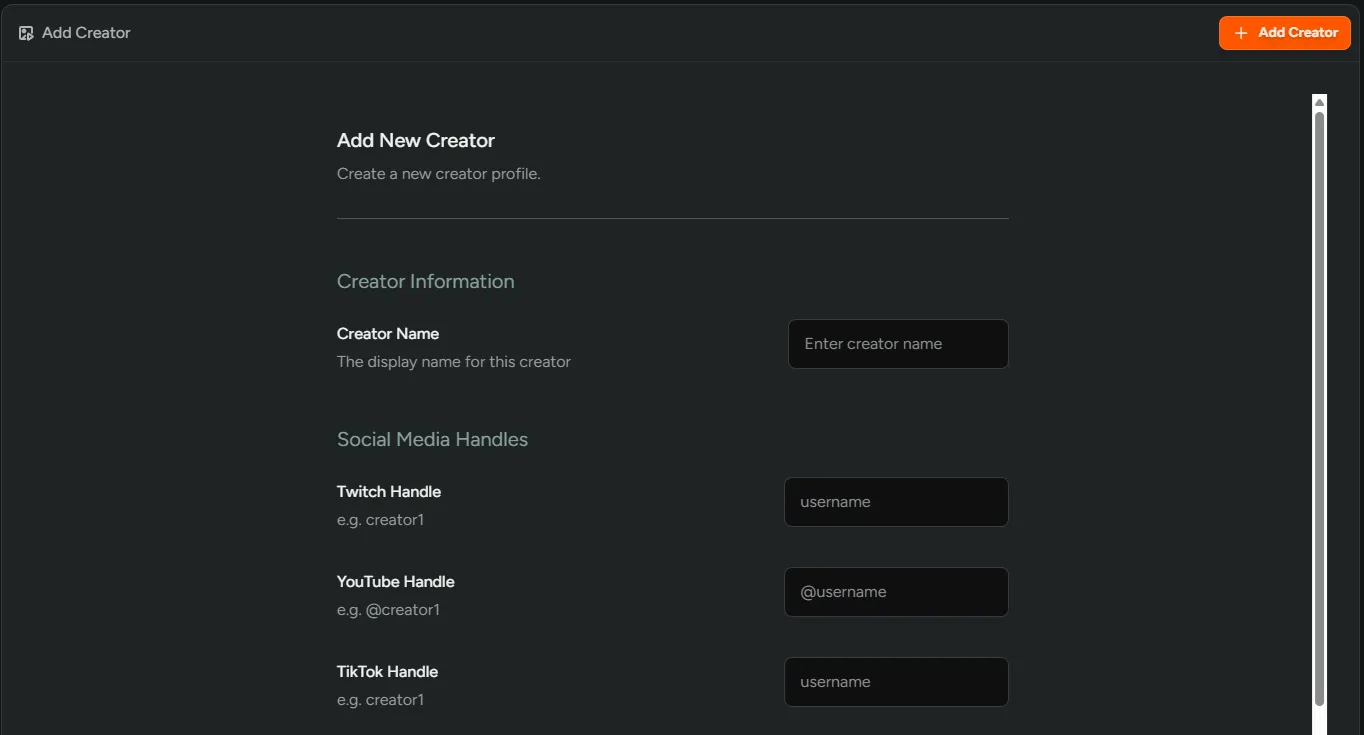Image resolution: width=1364 pixels, height=735 pixels.
Task: Click the TikTok Handle label text
Action: click(x=387, y=671)
